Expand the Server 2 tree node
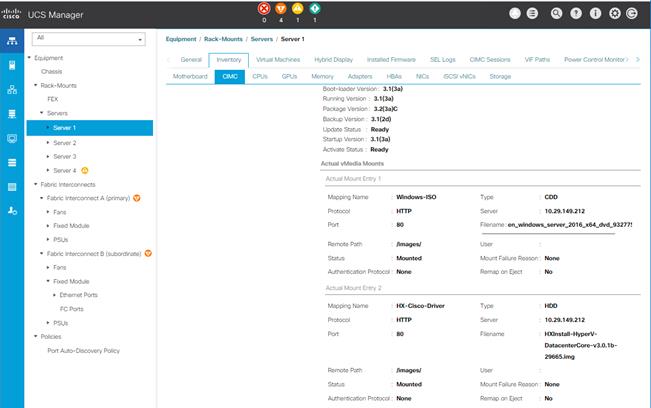The height and width of the screenshot is (408, 651). coord(48,143)
